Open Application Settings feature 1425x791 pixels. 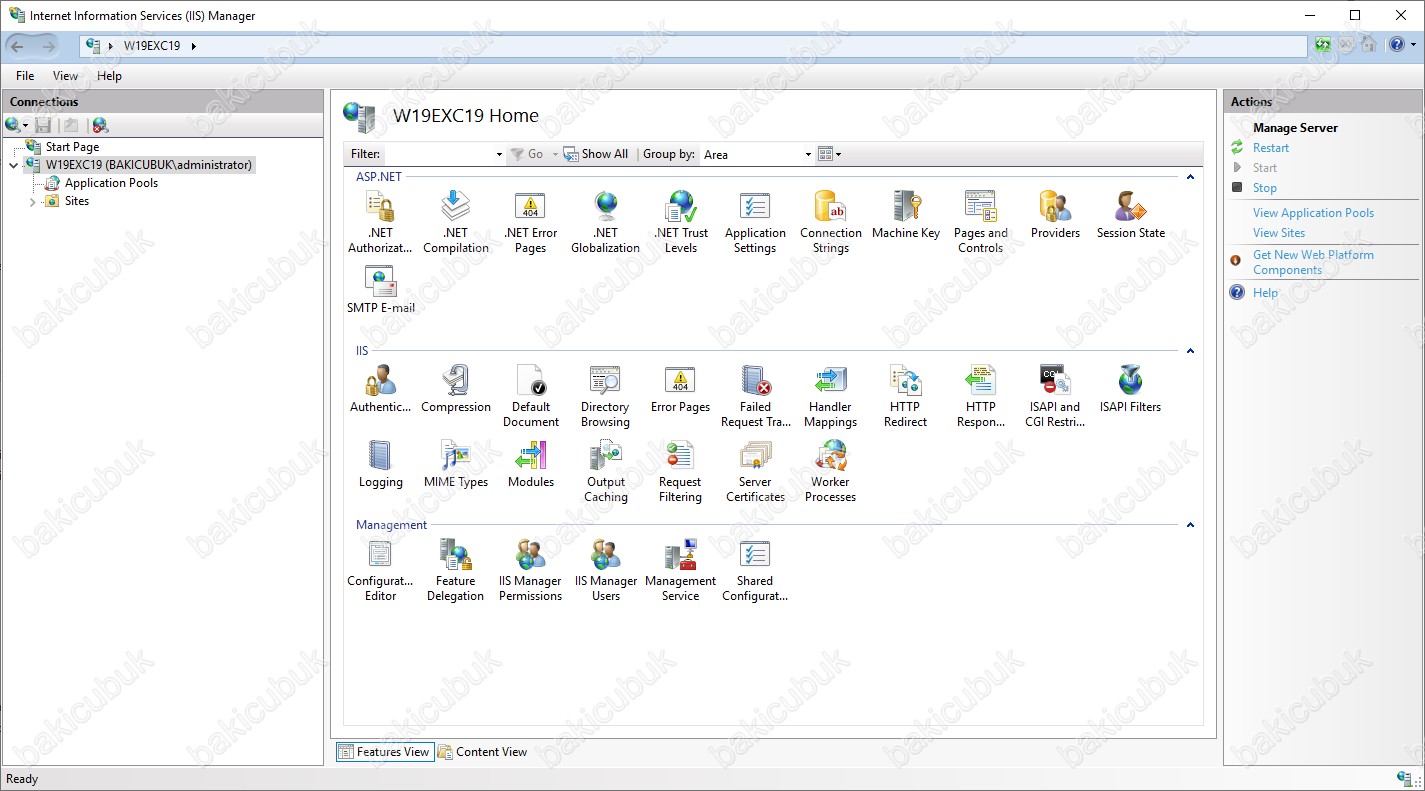click(x=755, y=222)
